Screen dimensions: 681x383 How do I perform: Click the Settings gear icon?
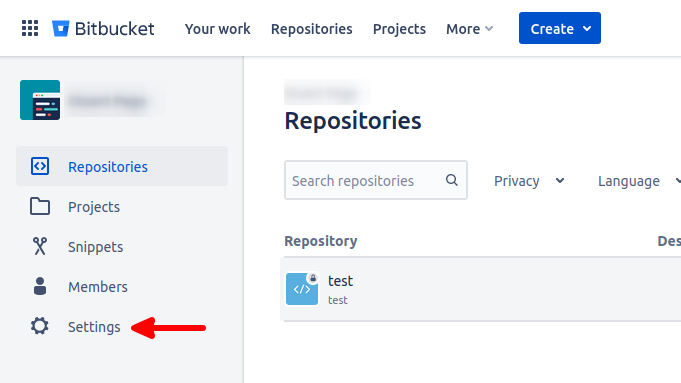(40, 326)
